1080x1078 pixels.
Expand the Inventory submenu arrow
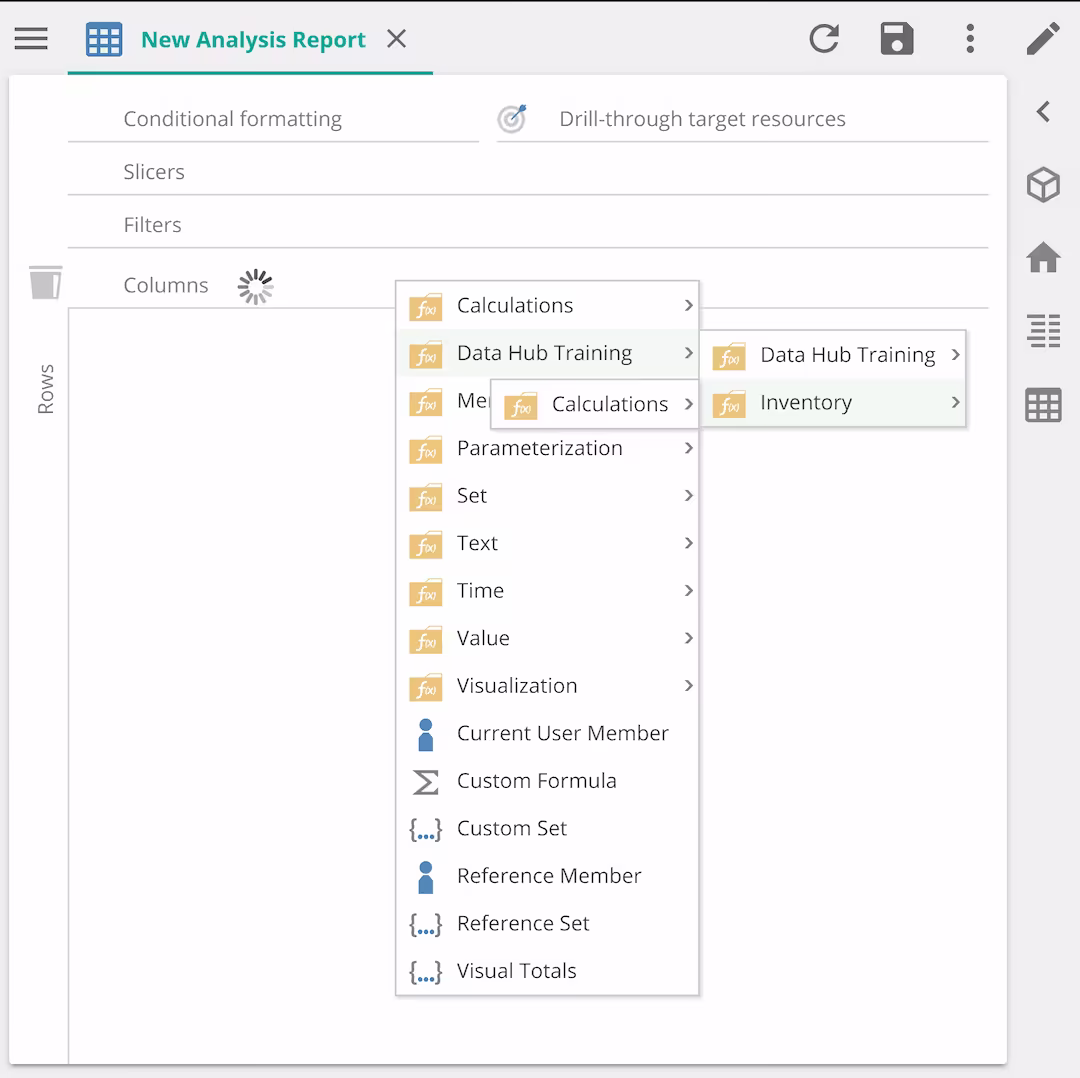(x=955, y=402)
